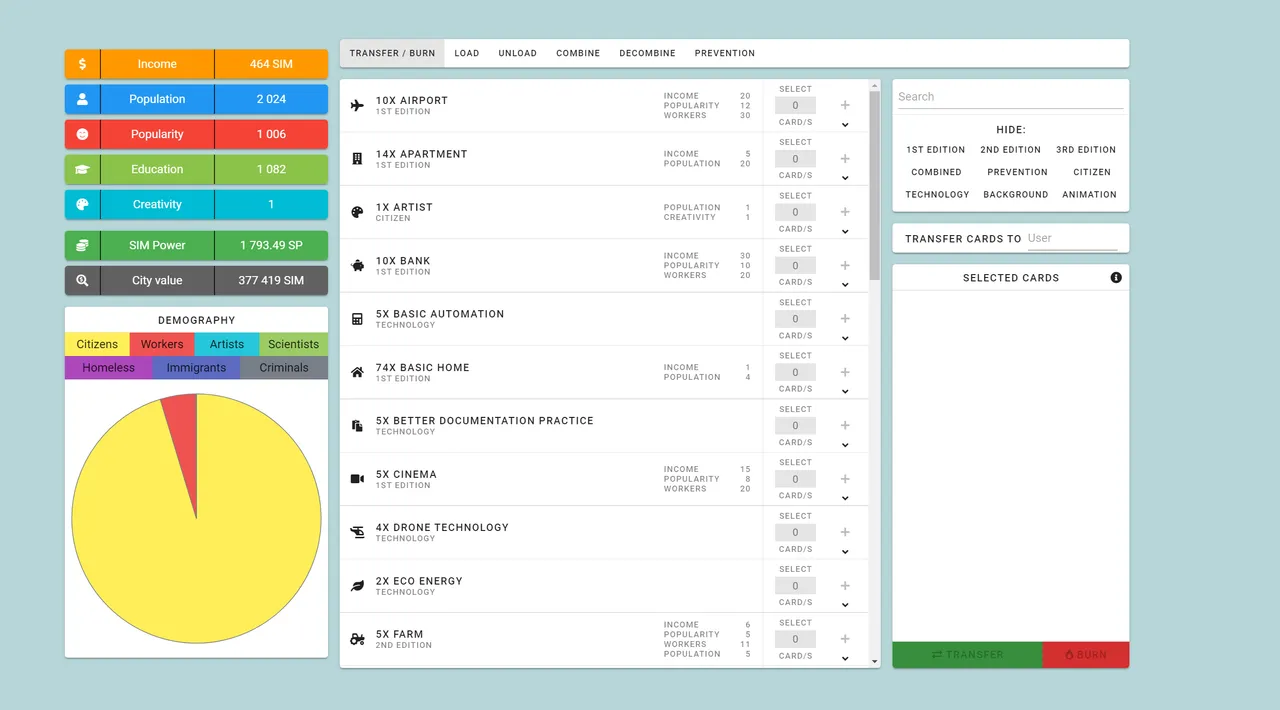The width and height of the screenshot is (1280, 710).
Task: Select the Citizens demography legend
Action: tap(97, 344)
